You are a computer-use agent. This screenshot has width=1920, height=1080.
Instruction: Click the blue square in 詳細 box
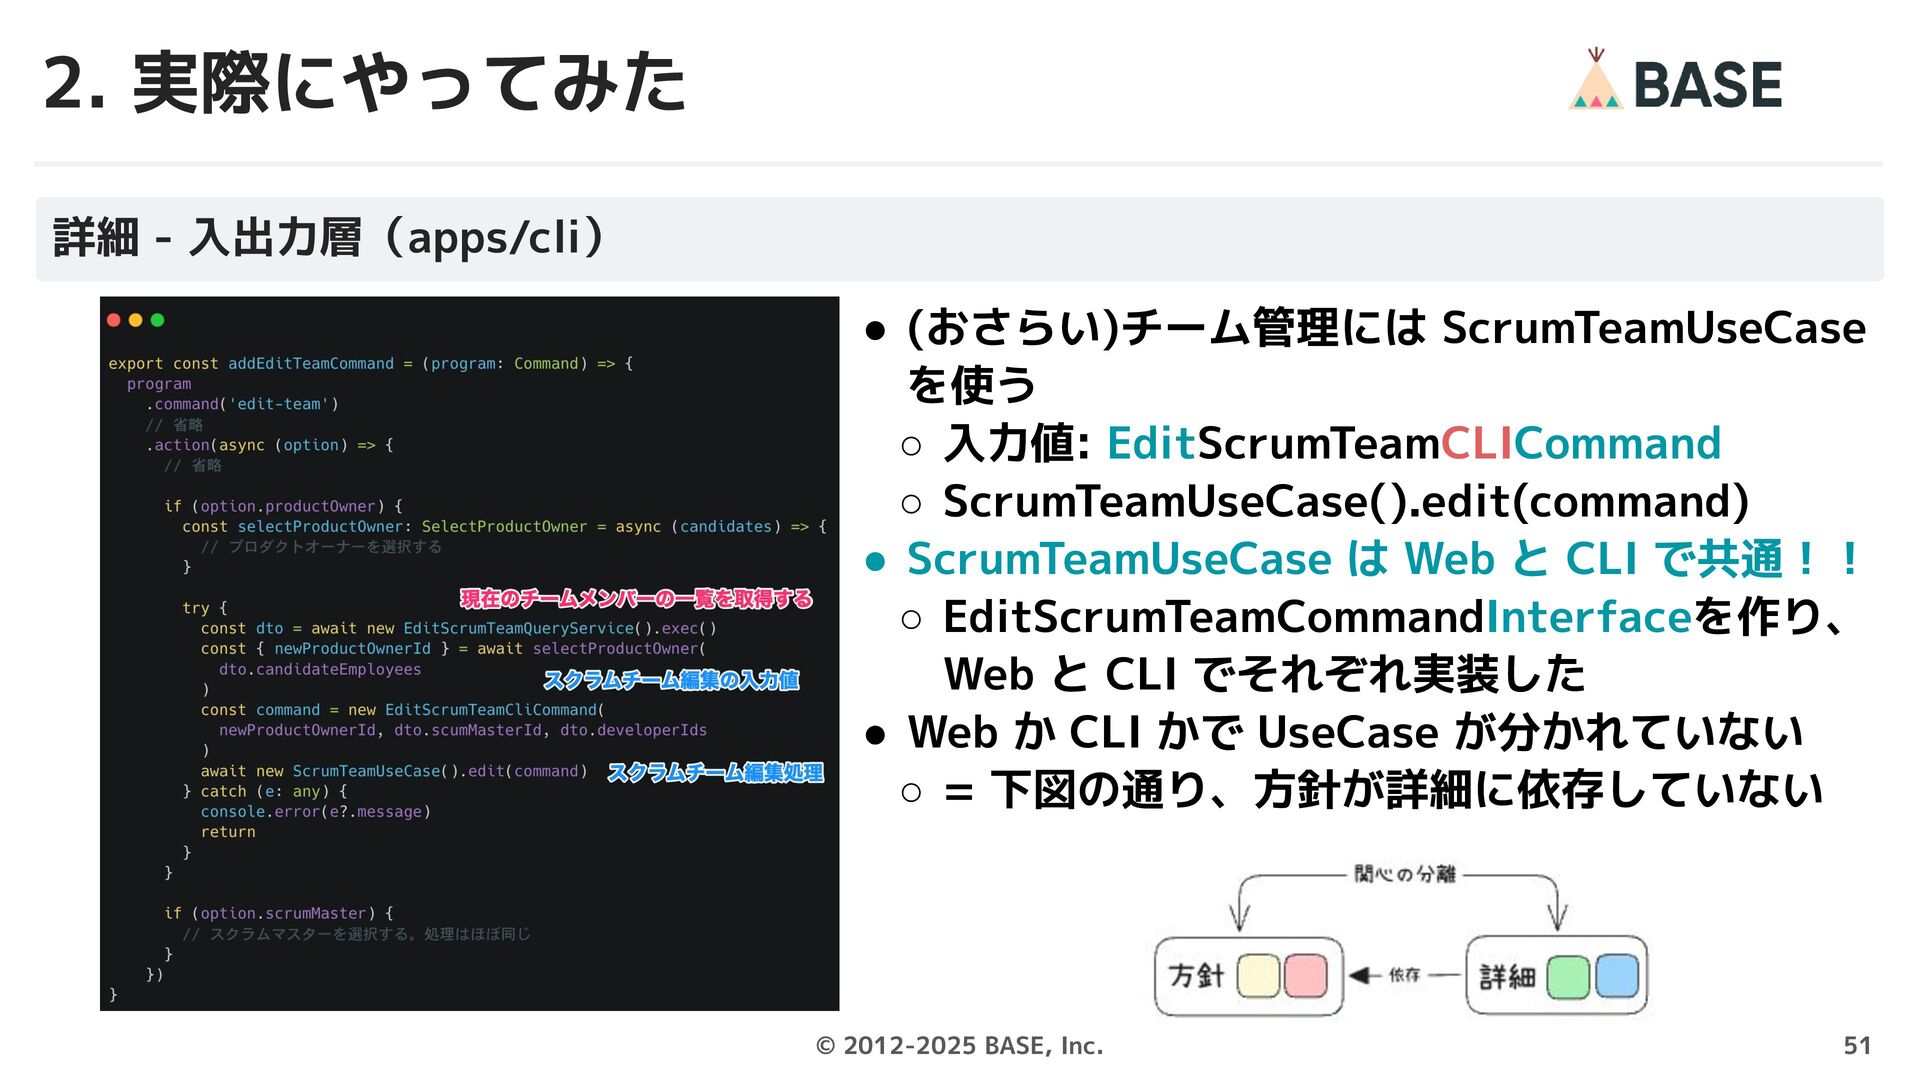coord(1616,976)
